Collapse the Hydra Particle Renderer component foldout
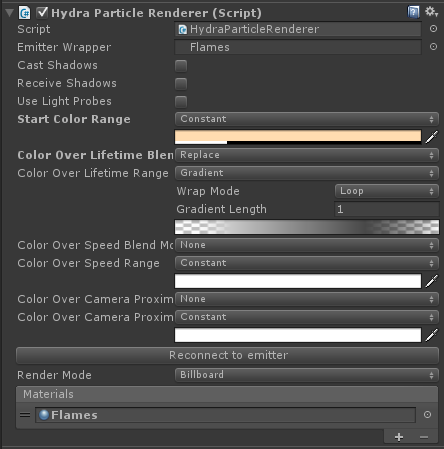This screenshot has width=444, height=449. click(x=10, y=13)
